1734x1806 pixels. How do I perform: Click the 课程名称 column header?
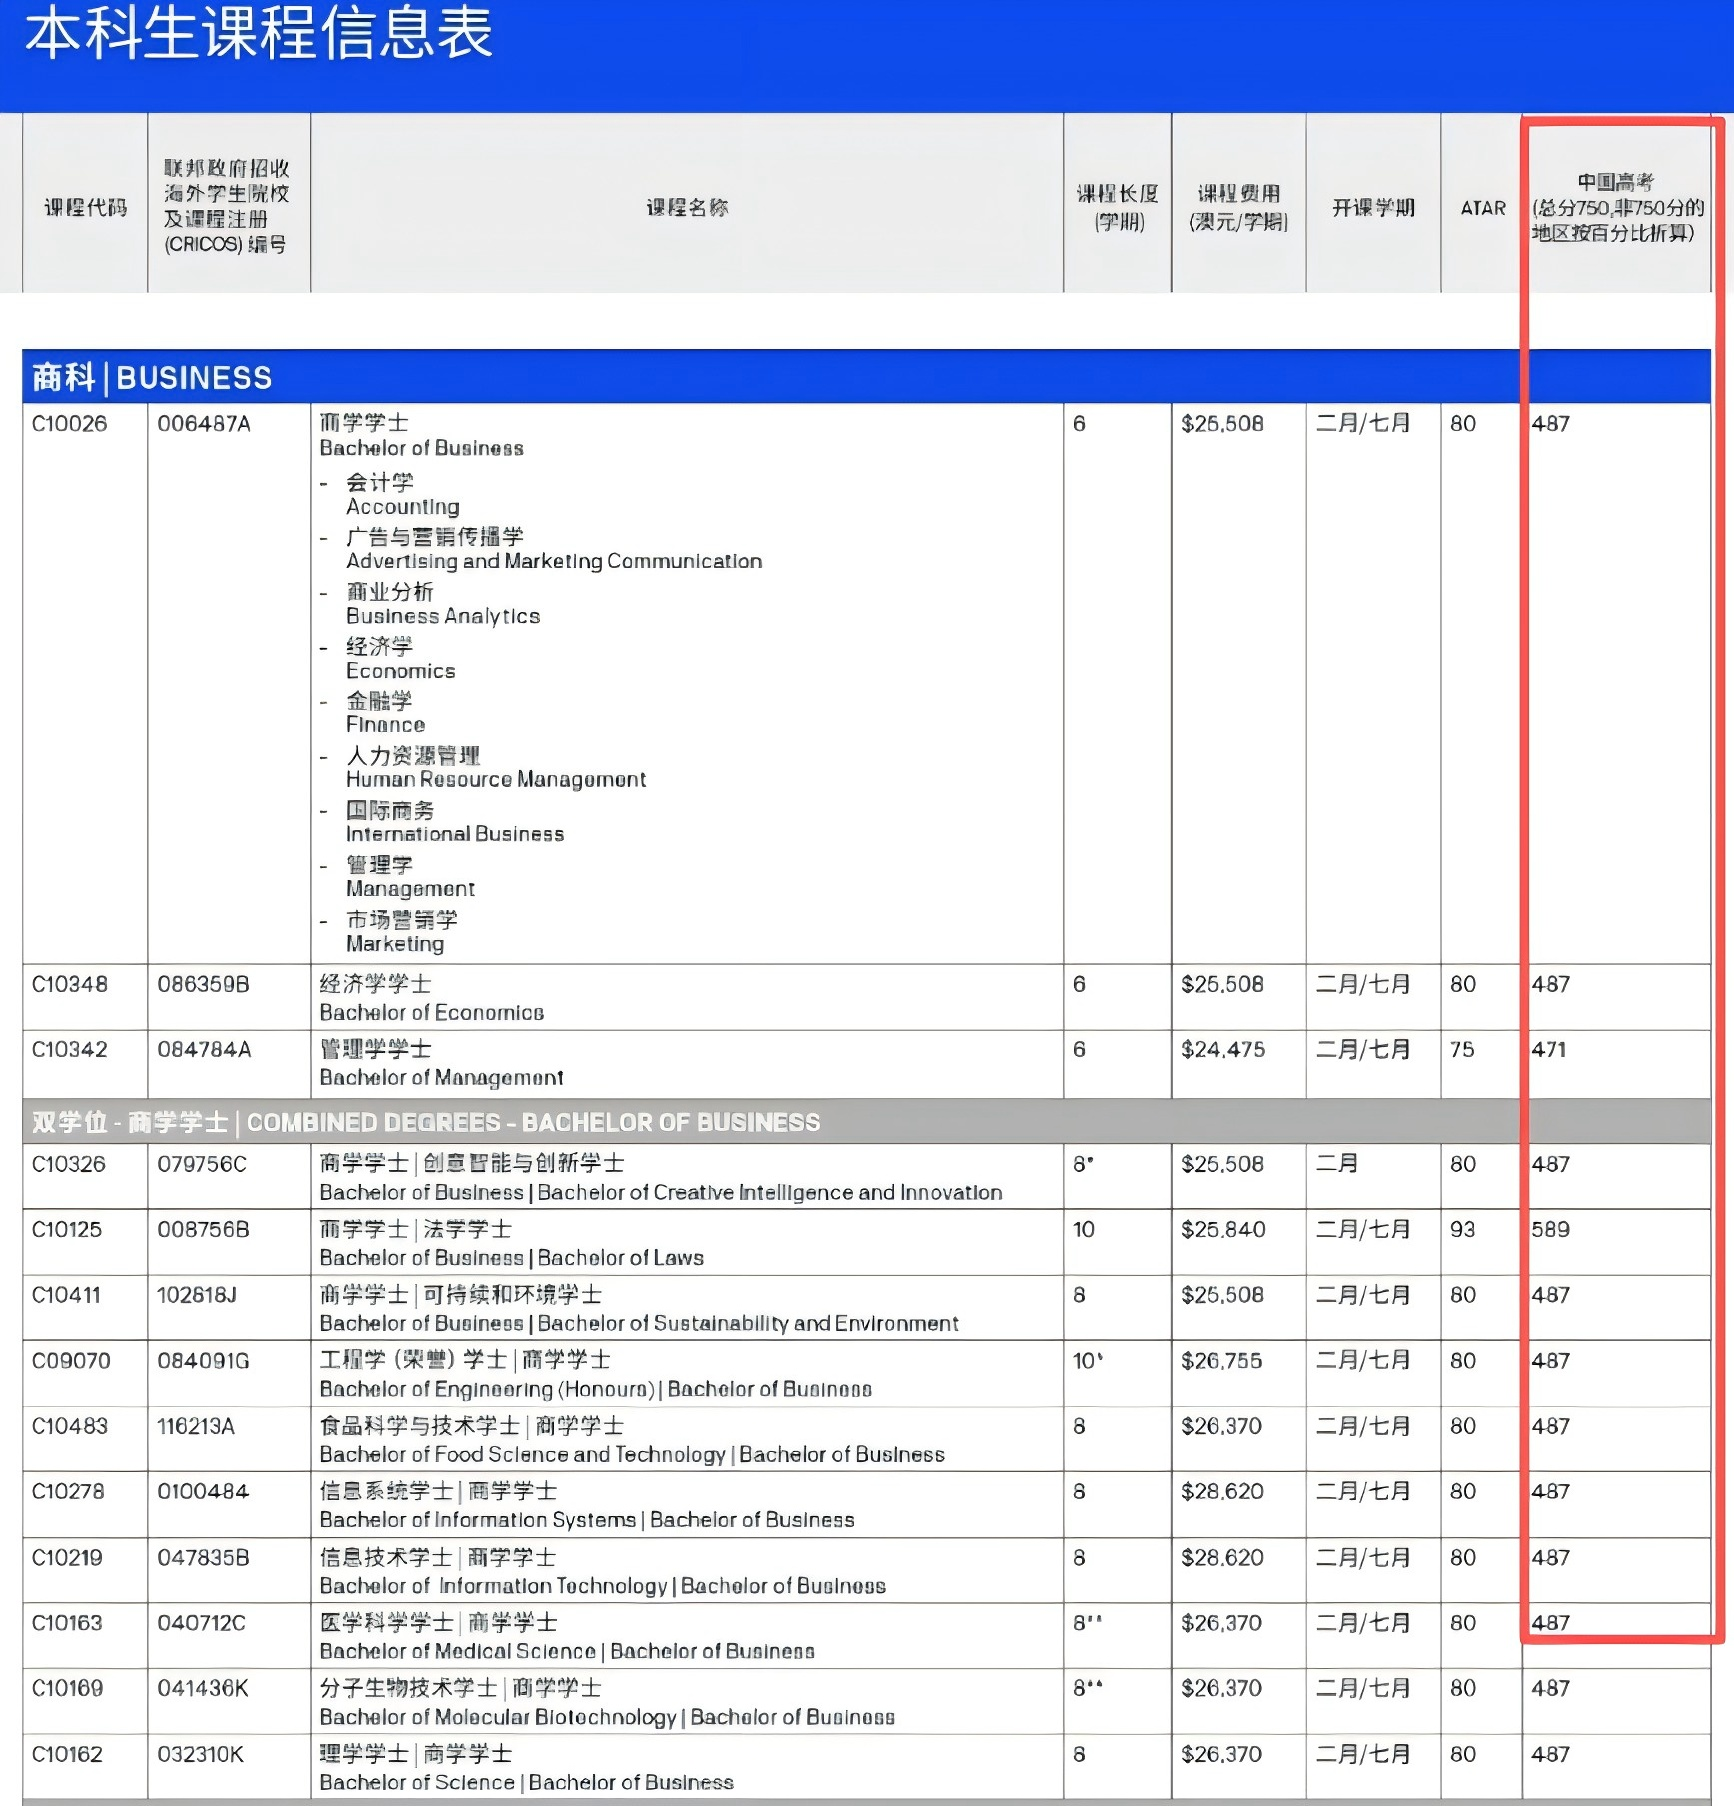click(687, 207)
